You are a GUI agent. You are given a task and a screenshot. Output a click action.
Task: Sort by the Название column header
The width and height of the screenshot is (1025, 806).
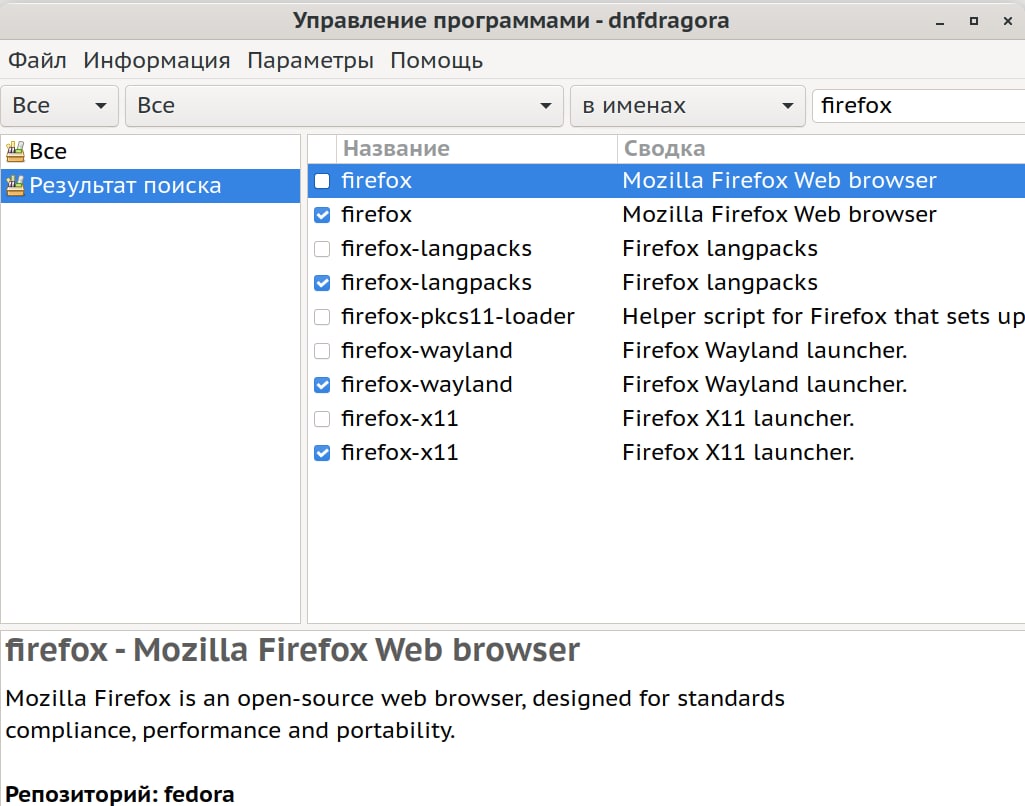coord(396,149)
